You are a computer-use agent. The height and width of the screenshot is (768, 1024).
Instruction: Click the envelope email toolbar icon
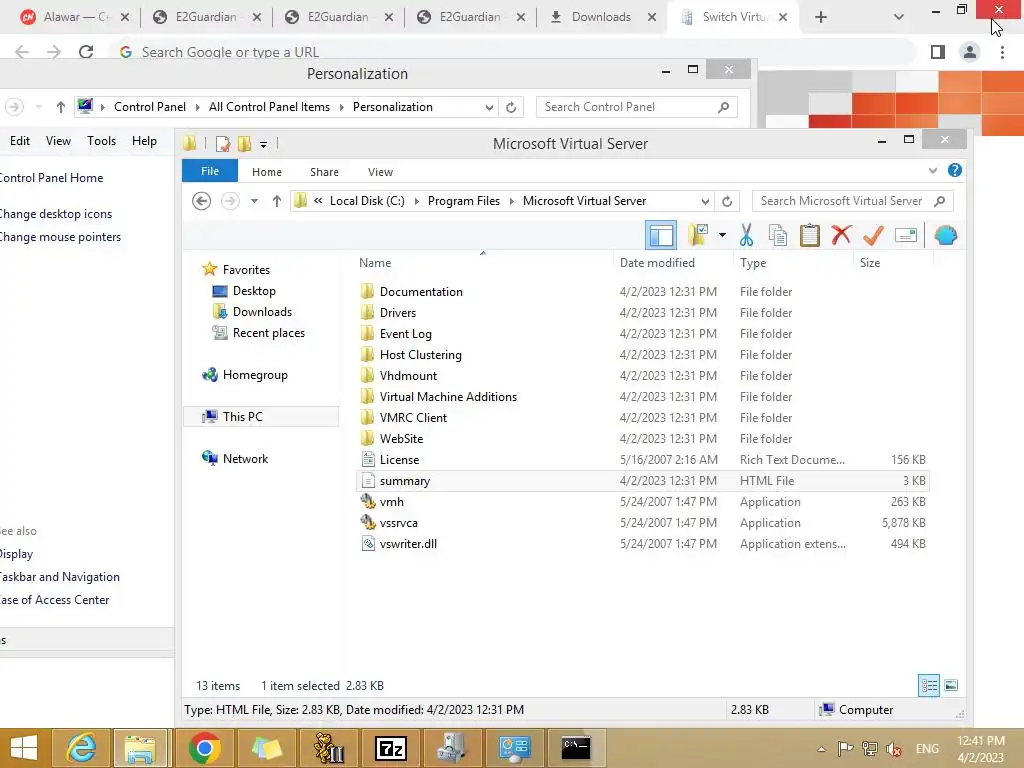[x=906, y=235]
